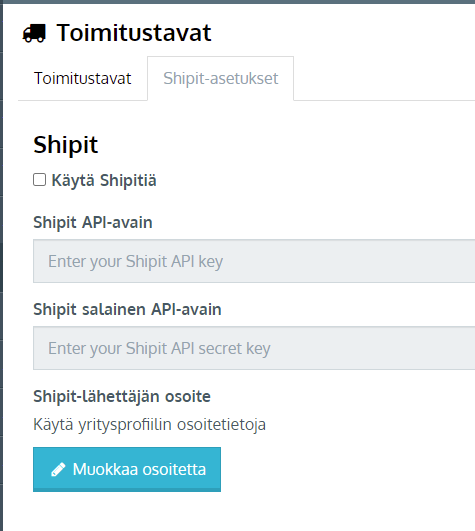This screenshot has width=475, height=531.
Task: Click the Shipit-lähettäjän osoite label
Action: click(122, 397)
